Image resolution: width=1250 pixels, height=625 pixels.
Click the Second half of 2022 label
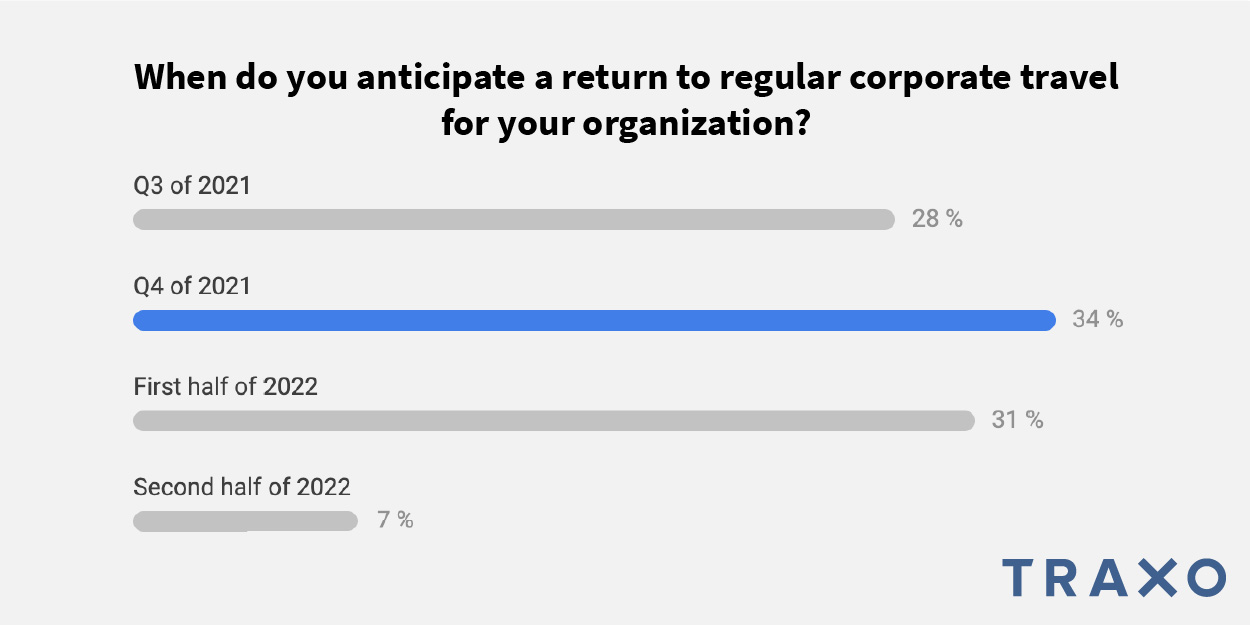tap(242, 487)
